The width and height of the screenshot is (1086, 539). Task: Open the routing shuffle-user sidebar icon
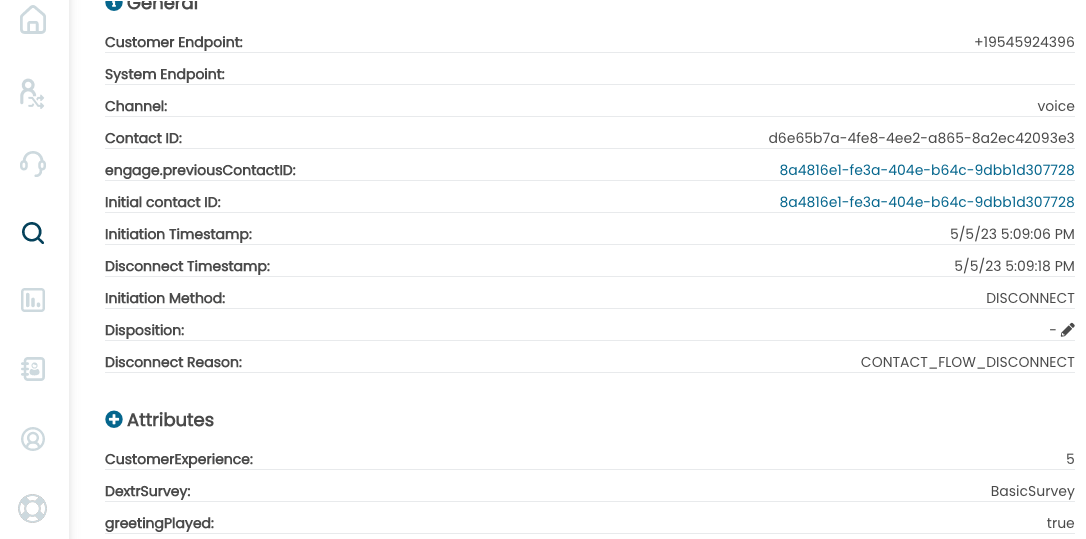[33, 94]
